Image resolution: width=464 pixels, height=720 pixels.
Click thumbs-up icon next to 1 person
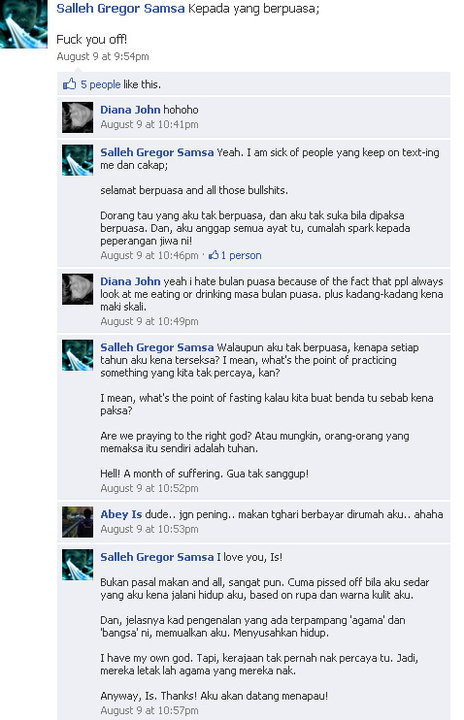[213, 255]
